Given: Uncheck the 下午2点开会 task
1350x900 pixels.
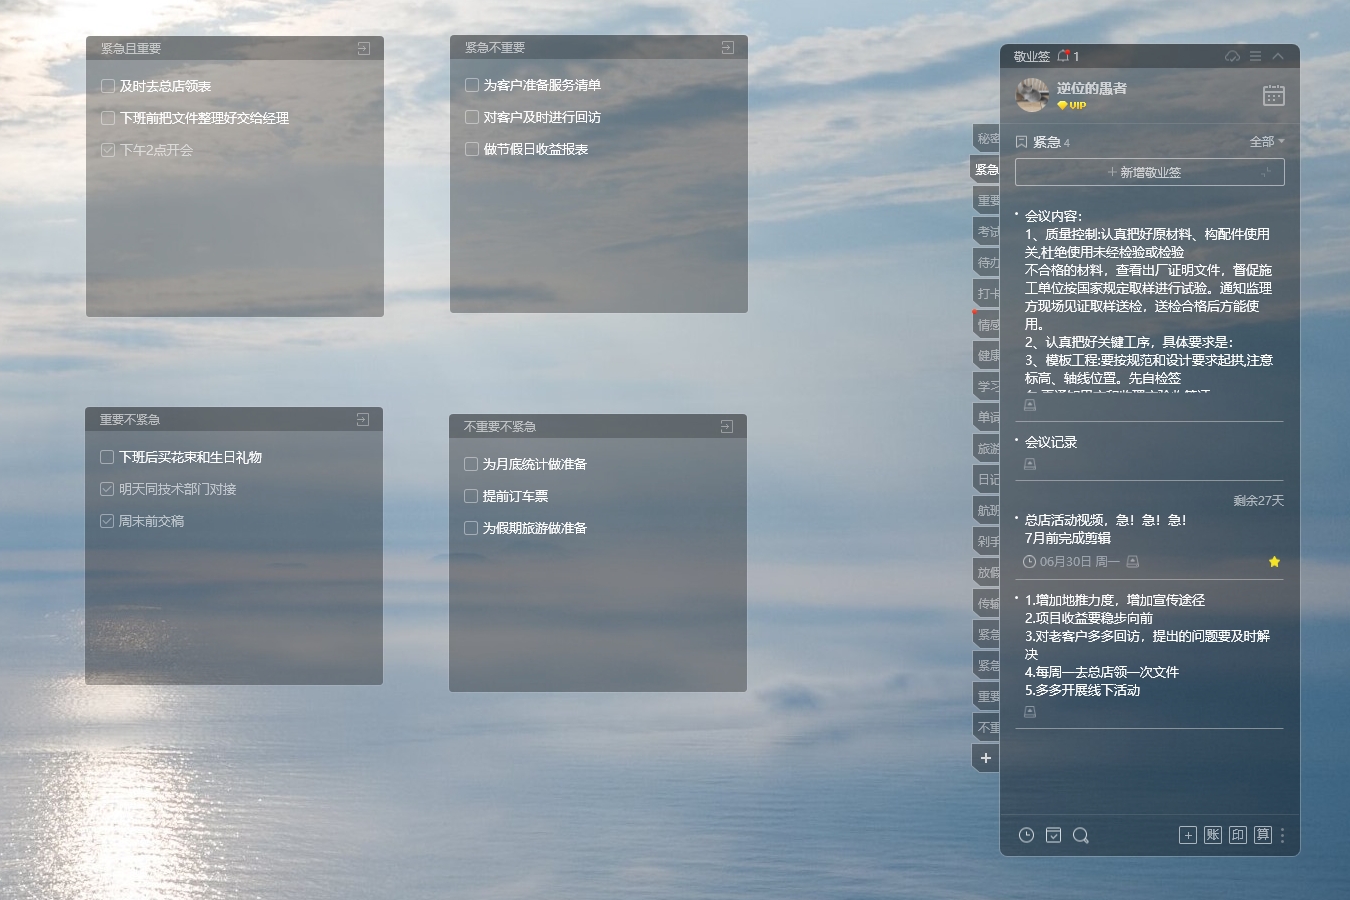Looking at the screenshot, I should coord(108,150).
